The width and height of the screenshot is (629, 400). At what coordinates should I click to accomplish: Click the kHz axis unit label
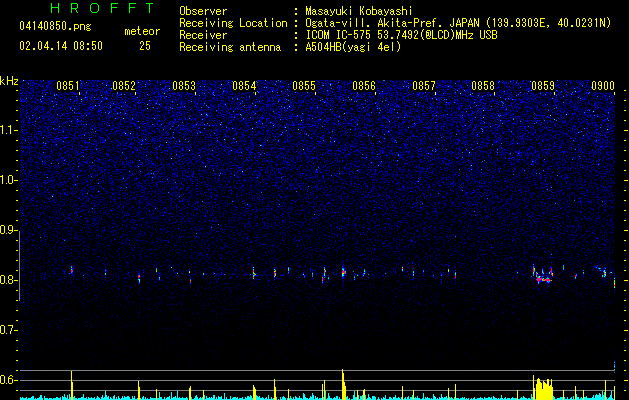[9, 81]
